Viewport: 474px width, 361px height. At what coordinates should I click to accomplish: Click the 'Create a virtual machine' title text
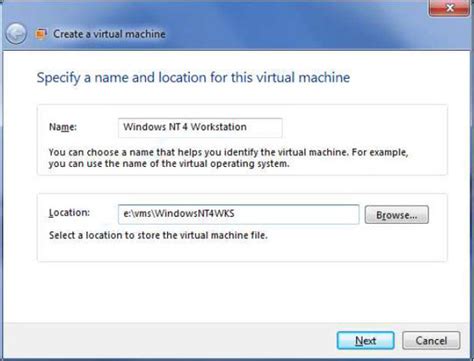coord(109,34)
